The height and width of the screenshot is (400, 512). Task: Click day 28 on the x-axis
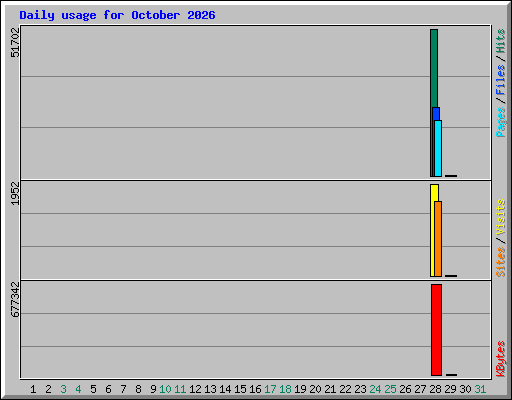coord(435,389)
